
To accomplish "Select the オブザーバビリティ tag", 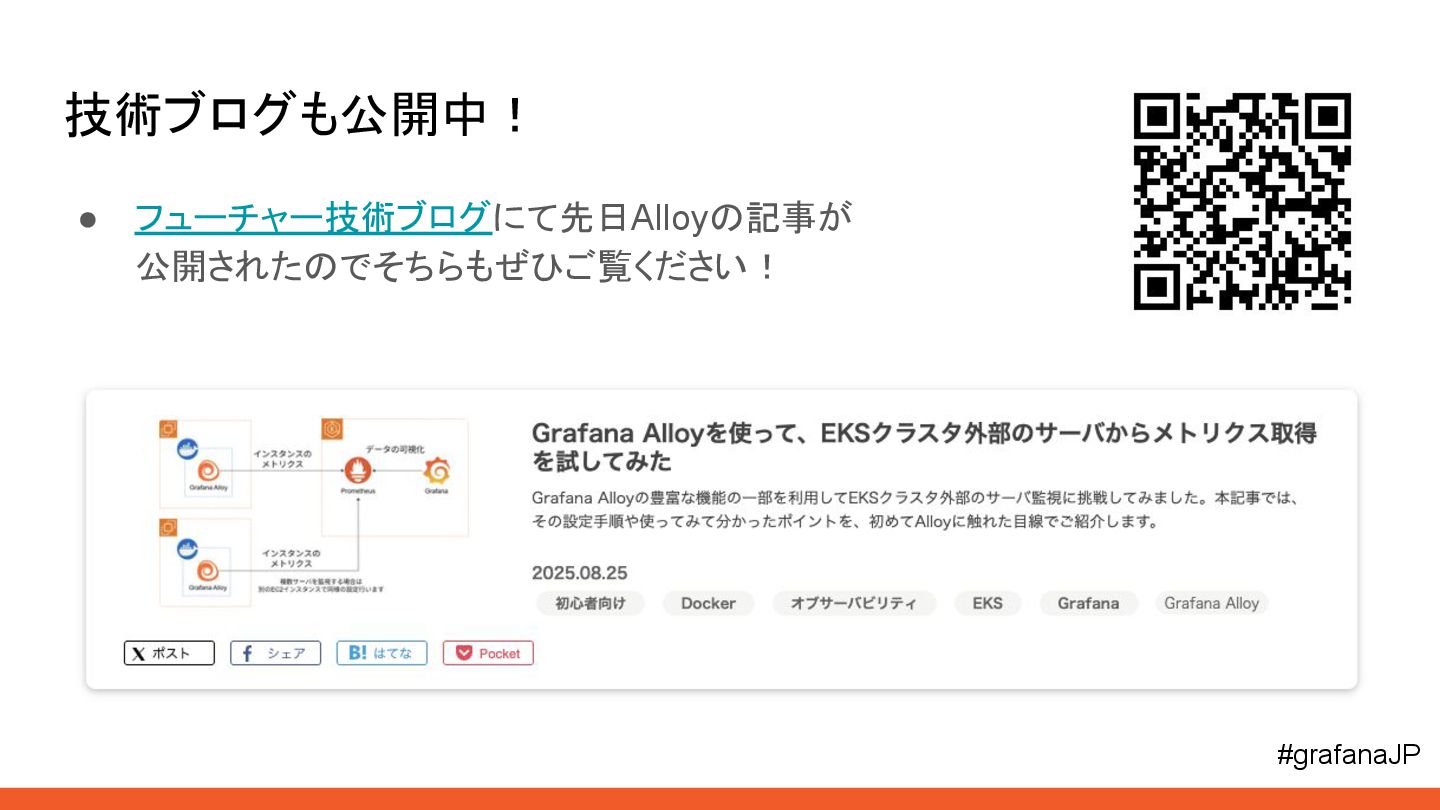I will pyautogui.click(x=853, y=603).
